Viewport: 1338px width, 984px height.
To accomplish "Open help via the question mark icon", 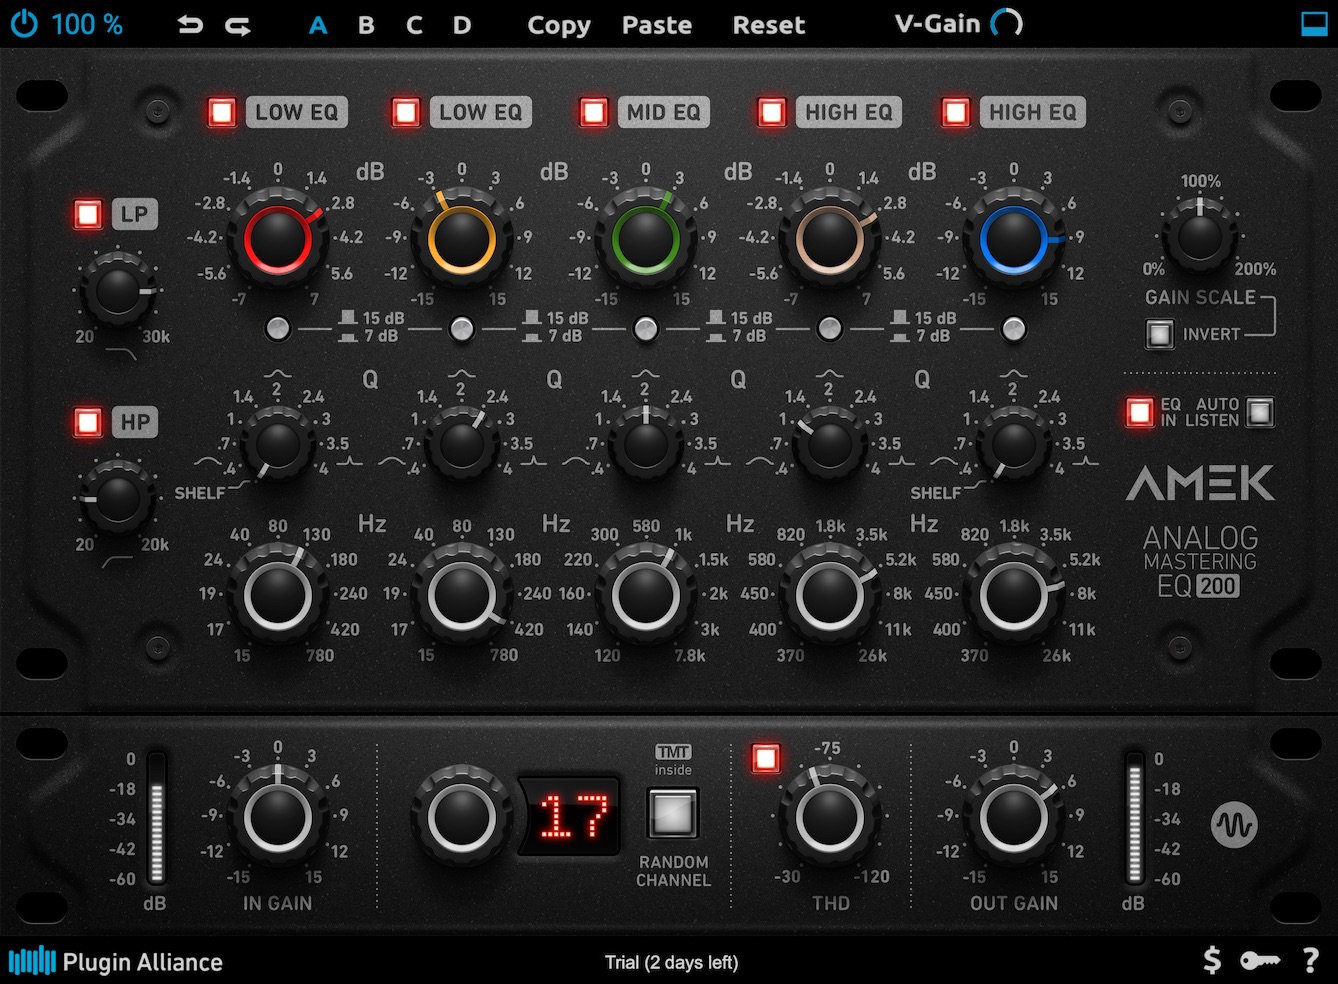I will click(1311, 961).
